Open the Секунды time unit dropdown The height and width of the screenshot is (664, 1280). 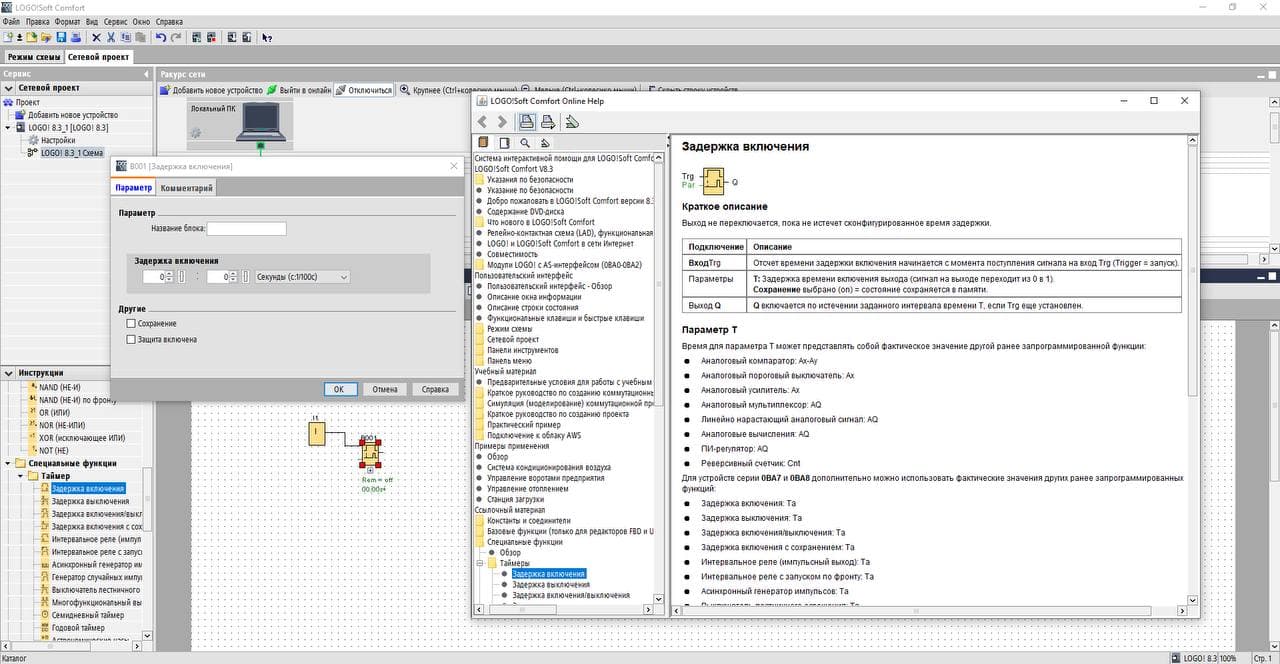(x=302, y=277)
